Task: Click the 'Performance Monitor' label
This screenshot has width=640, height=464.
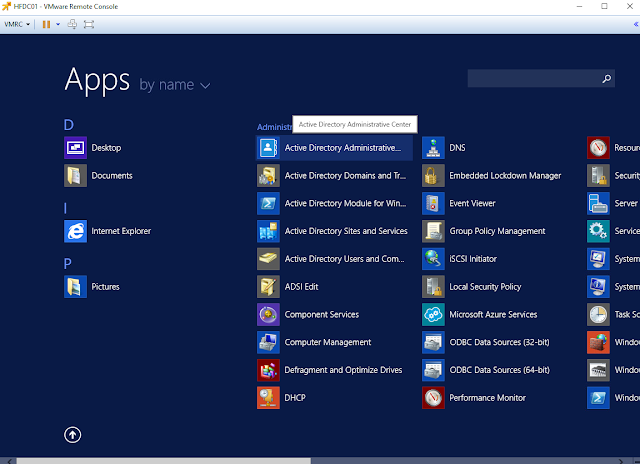Action: point(487,397)
